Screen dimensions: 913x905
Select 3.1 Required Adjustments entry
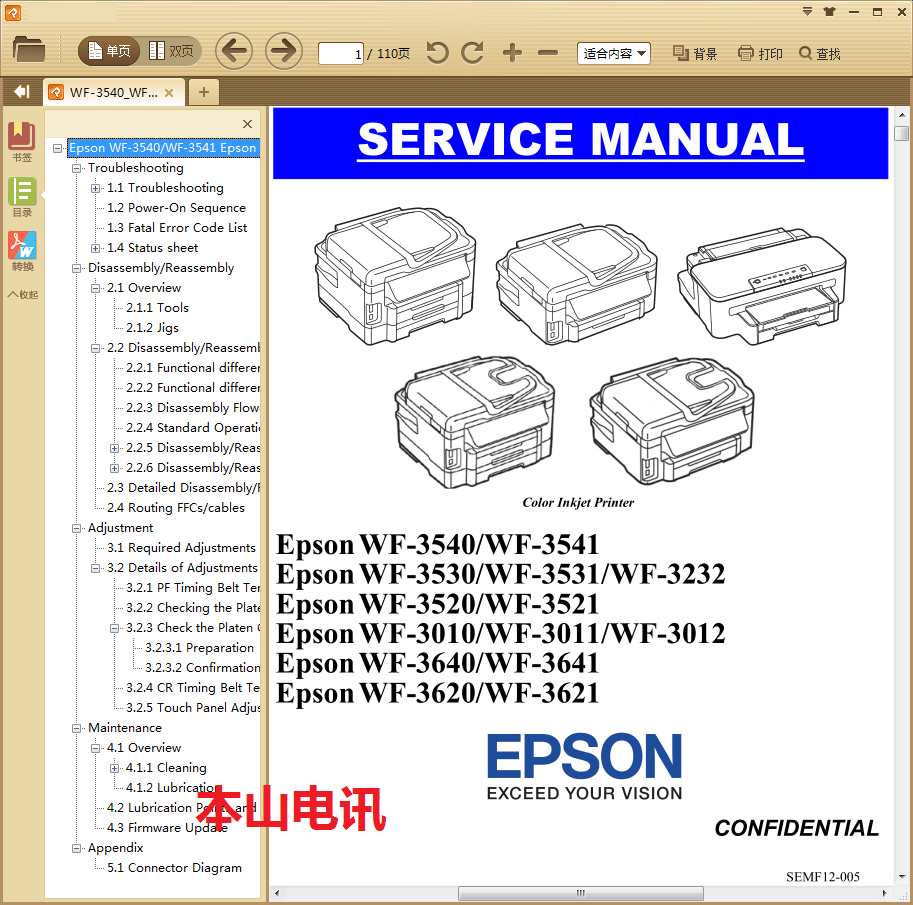(181, 548)
